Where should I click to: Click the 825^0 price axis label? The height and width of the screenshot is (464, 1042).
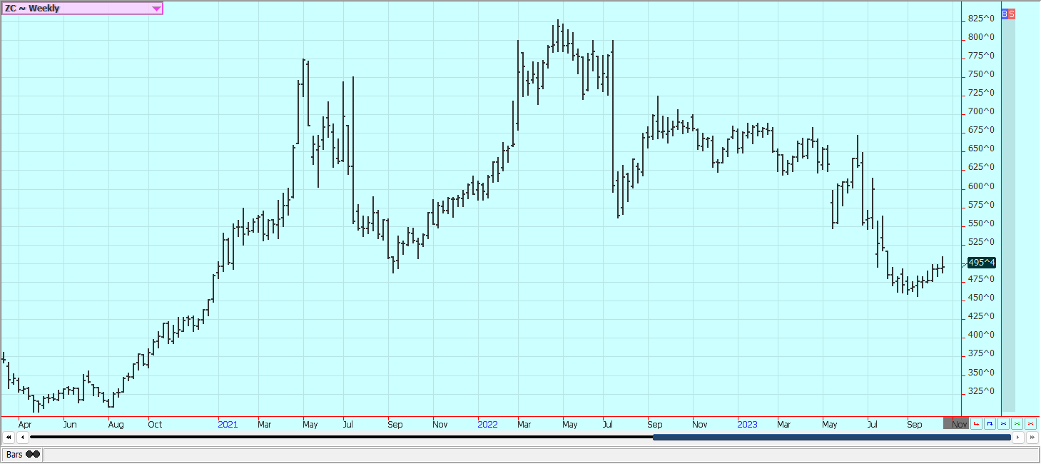[981, 19]
